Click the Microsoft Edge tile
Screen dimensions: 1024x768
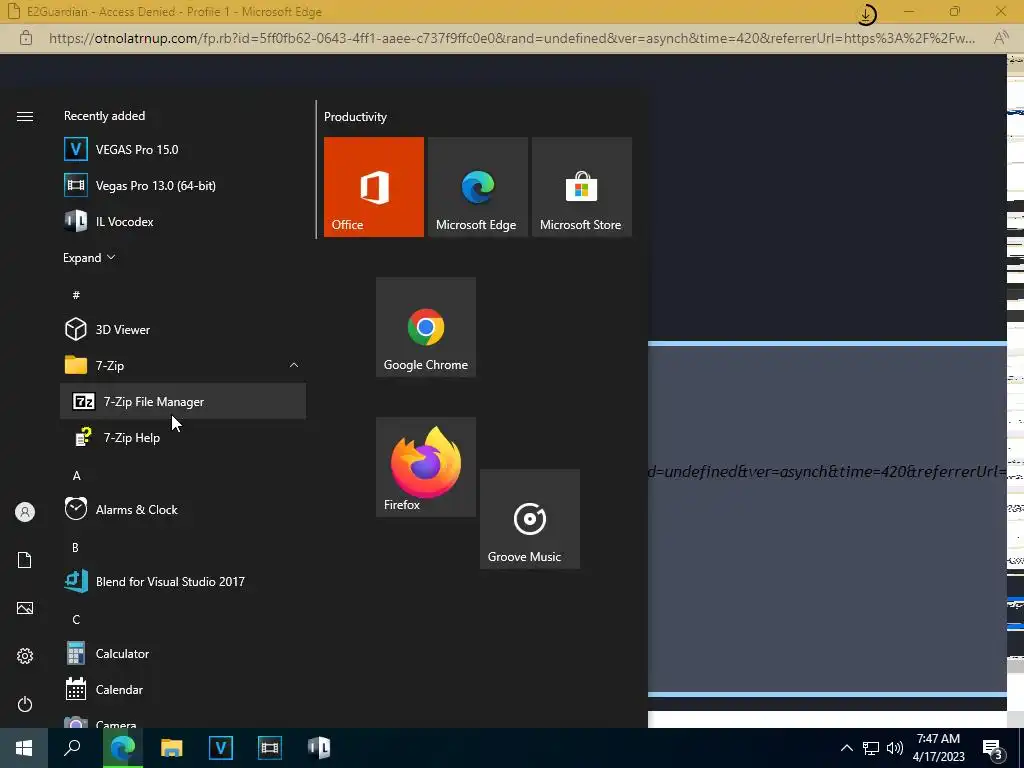pos(477,187)
